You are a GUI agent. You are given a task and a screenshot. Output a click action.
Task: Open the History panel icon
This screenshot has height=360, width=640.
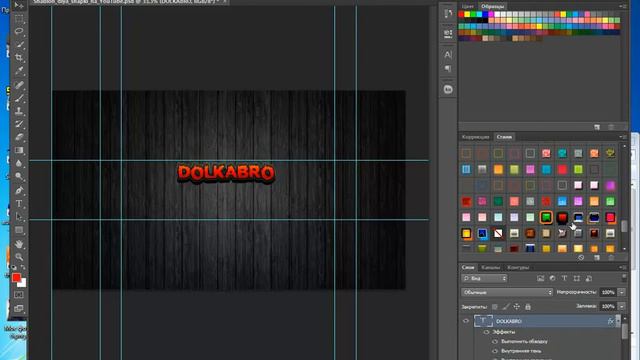click(x=448, y=13)
